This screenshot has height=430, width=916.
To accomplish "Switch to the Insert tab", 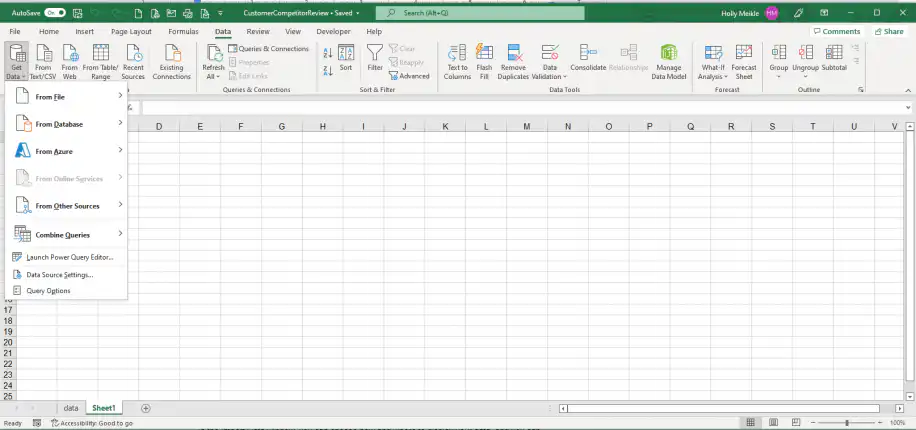I will [x=85, y=32].
